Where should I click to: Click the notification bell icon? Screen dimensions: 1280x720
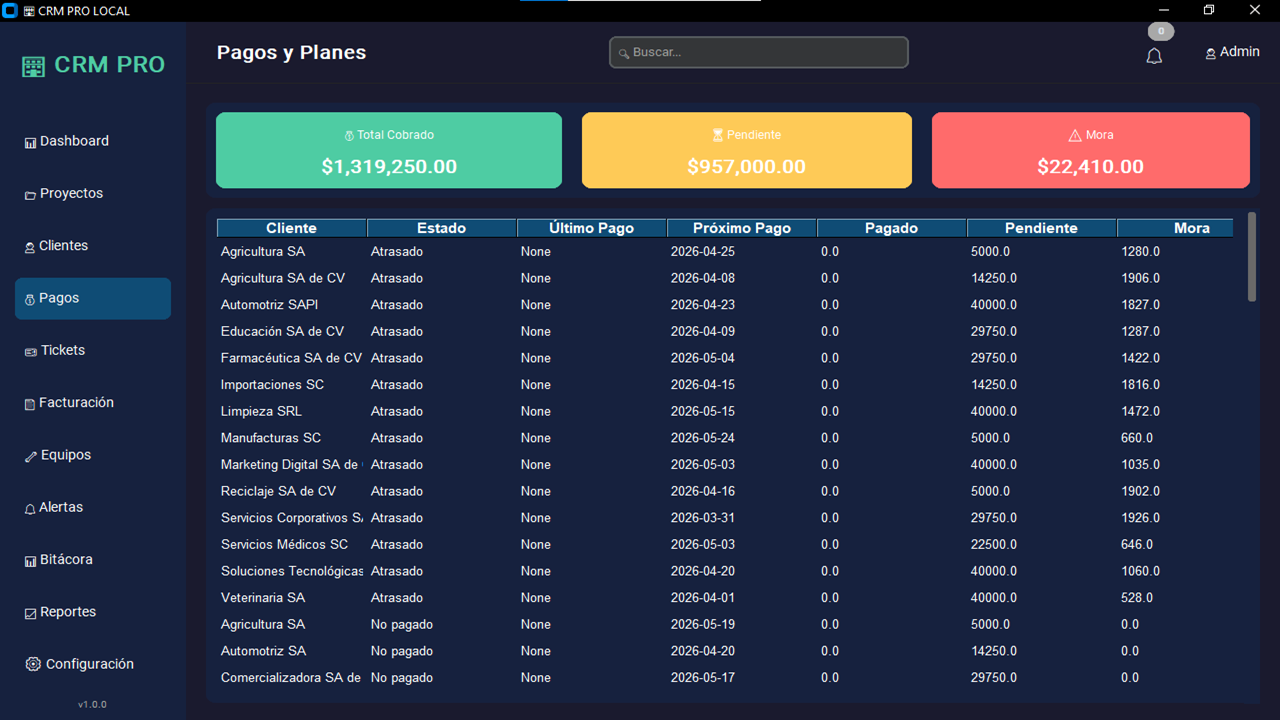point(1154,56)
